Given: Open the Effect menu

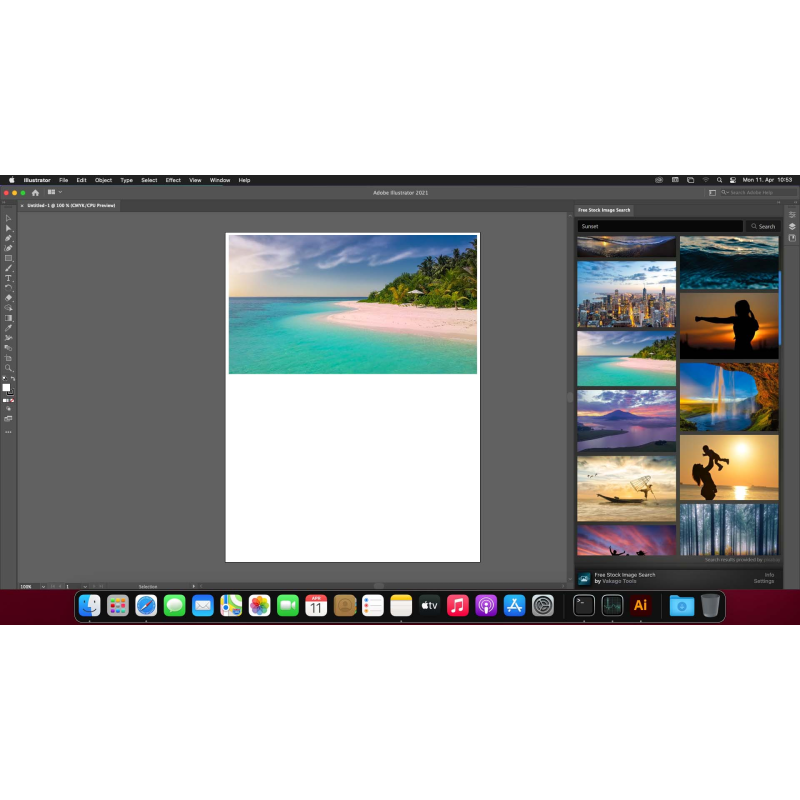Looking at the screenshot, I should tap(173, 180).
